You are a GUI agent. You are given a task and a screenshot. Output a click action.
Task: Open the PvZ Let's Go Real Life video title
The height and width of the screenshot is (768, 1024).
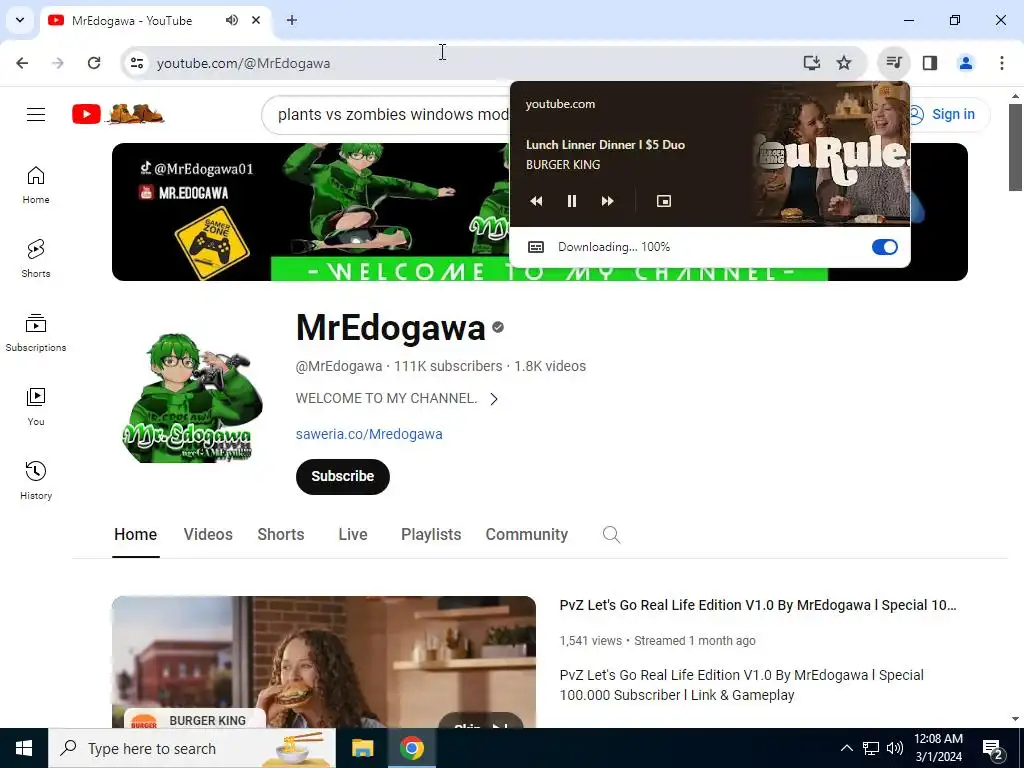[758, 605]
